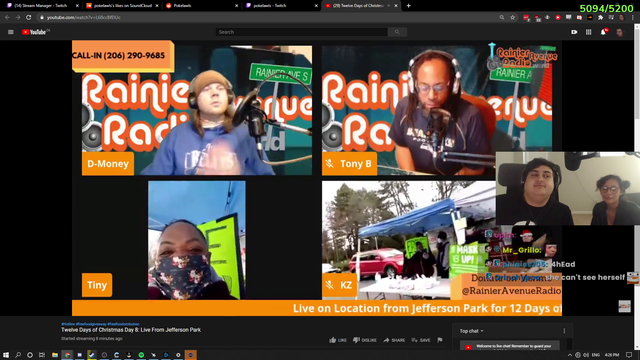Image resolution: width=640 pixels, height=360 pixels.
Task: Open the YouTube create video camera icon
Action: pyautogui.click(x=574, y=32)
